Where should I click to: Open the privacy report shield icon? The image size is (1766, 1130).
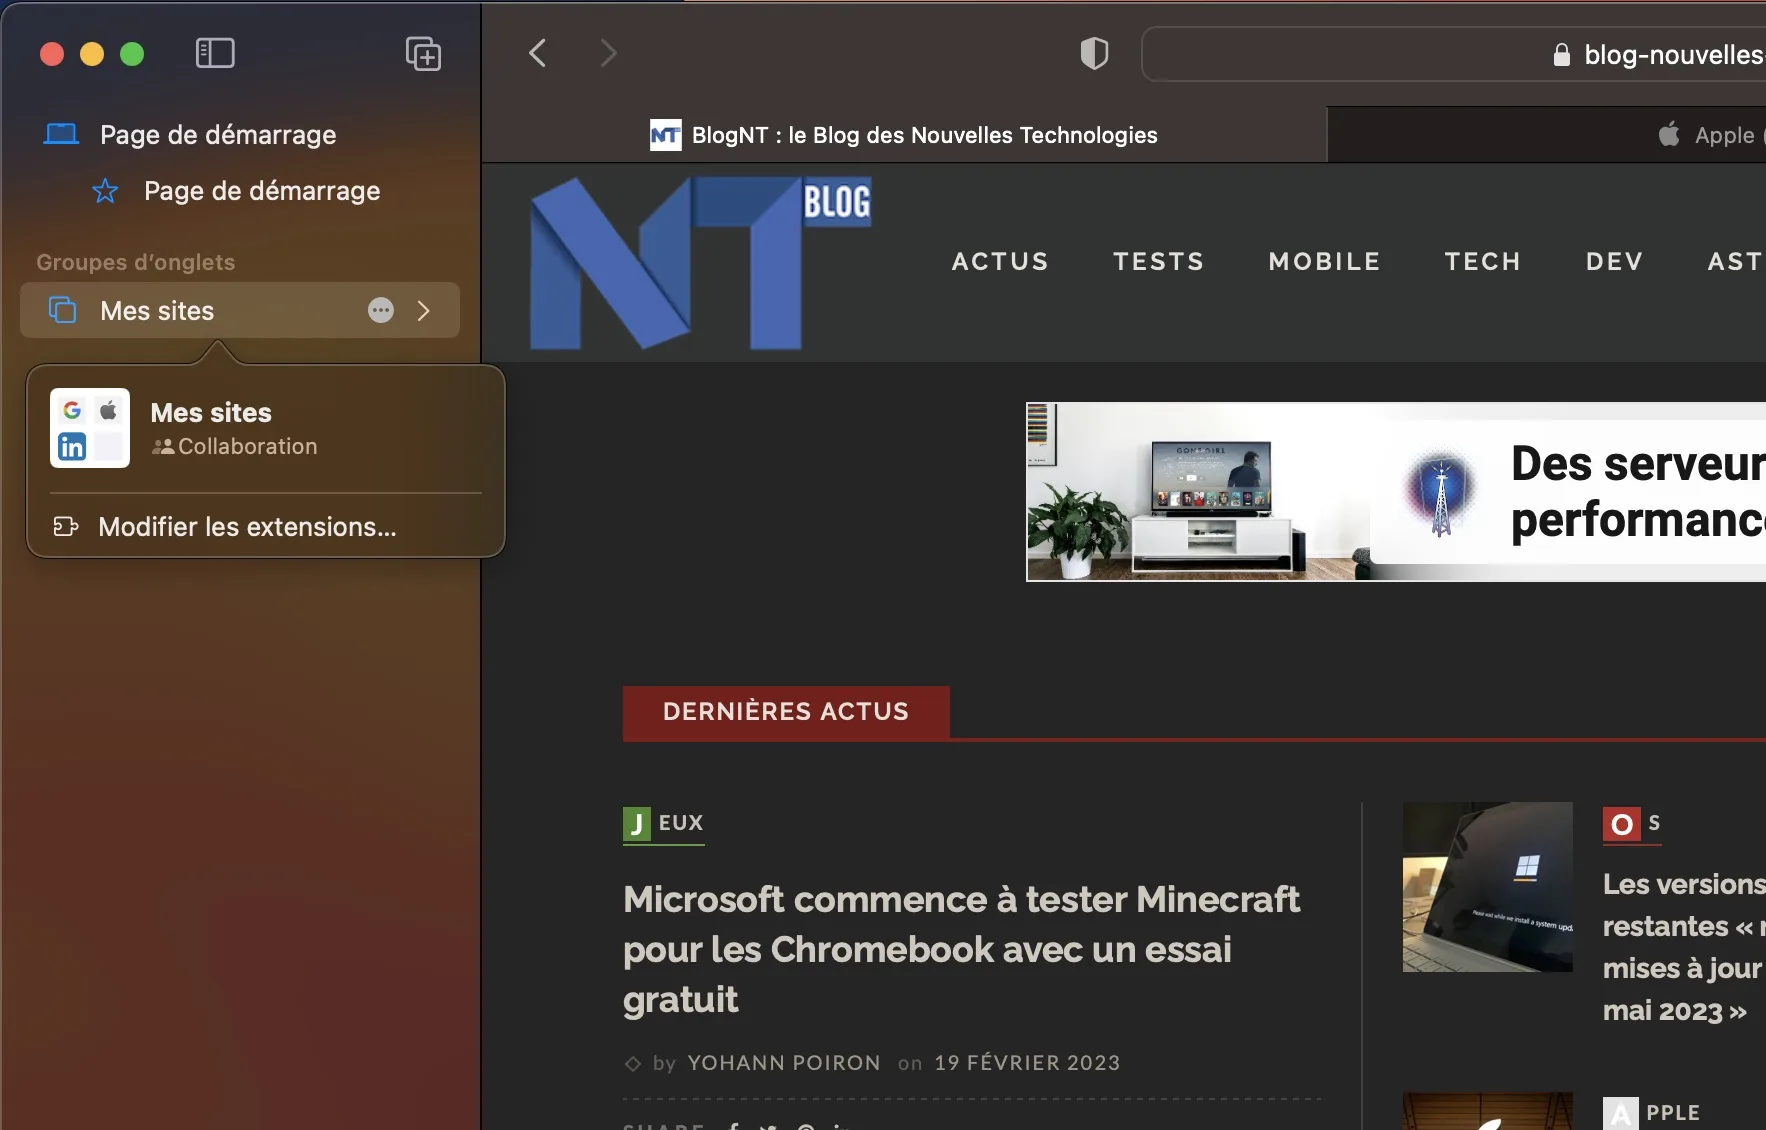pyautogui.click(x=1095, y=53)
